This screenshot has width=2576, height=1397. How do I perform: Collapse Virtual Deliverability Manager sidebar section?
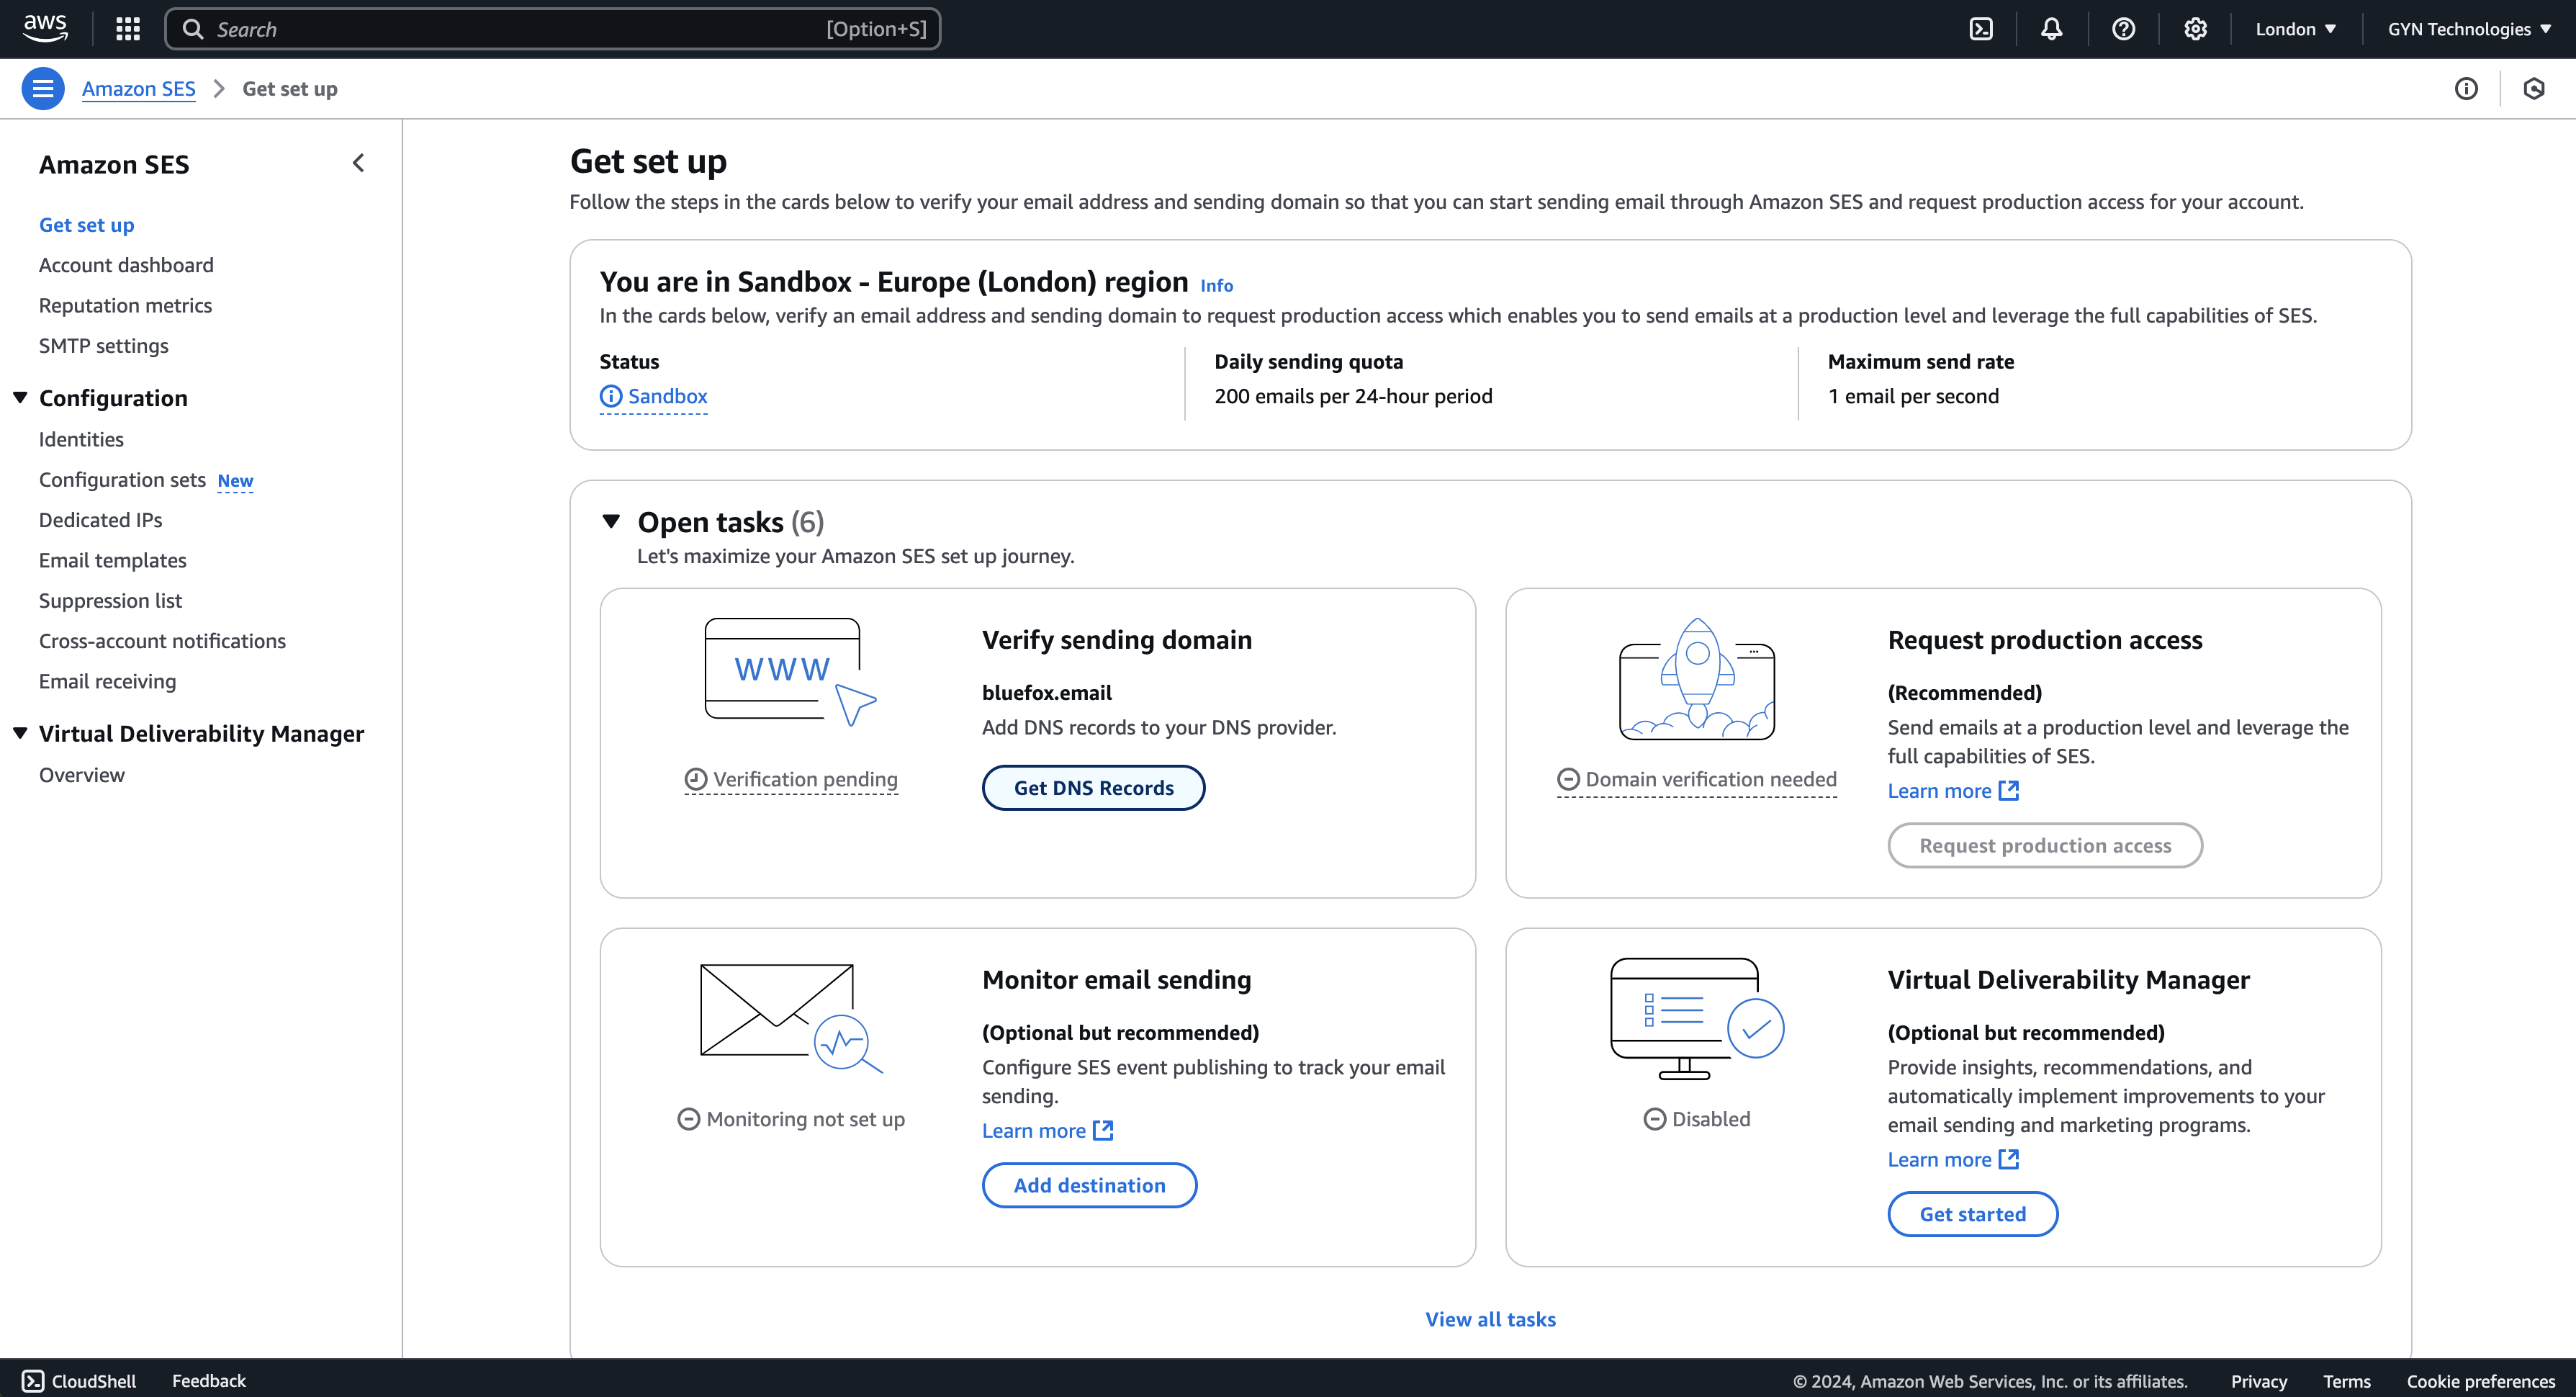[x=20, y=733]
